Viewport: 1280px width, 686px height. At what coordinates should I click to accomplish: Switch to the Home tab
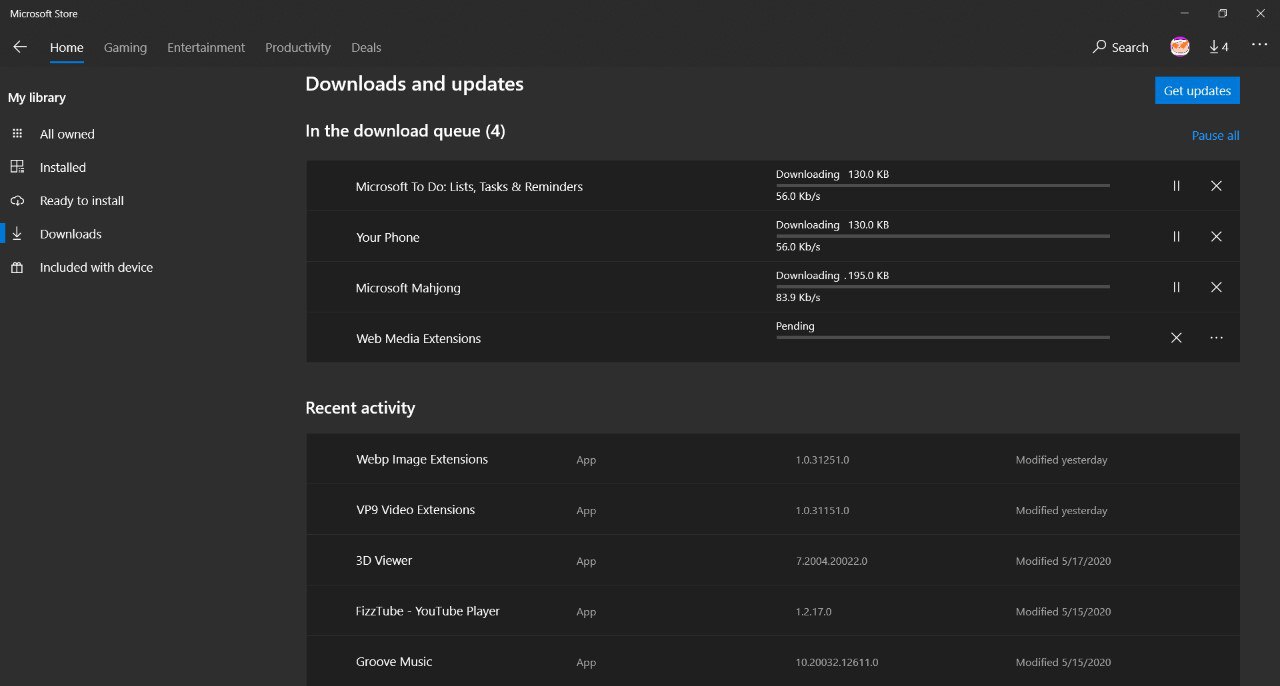pyautogui.click(x=67, y=48)
